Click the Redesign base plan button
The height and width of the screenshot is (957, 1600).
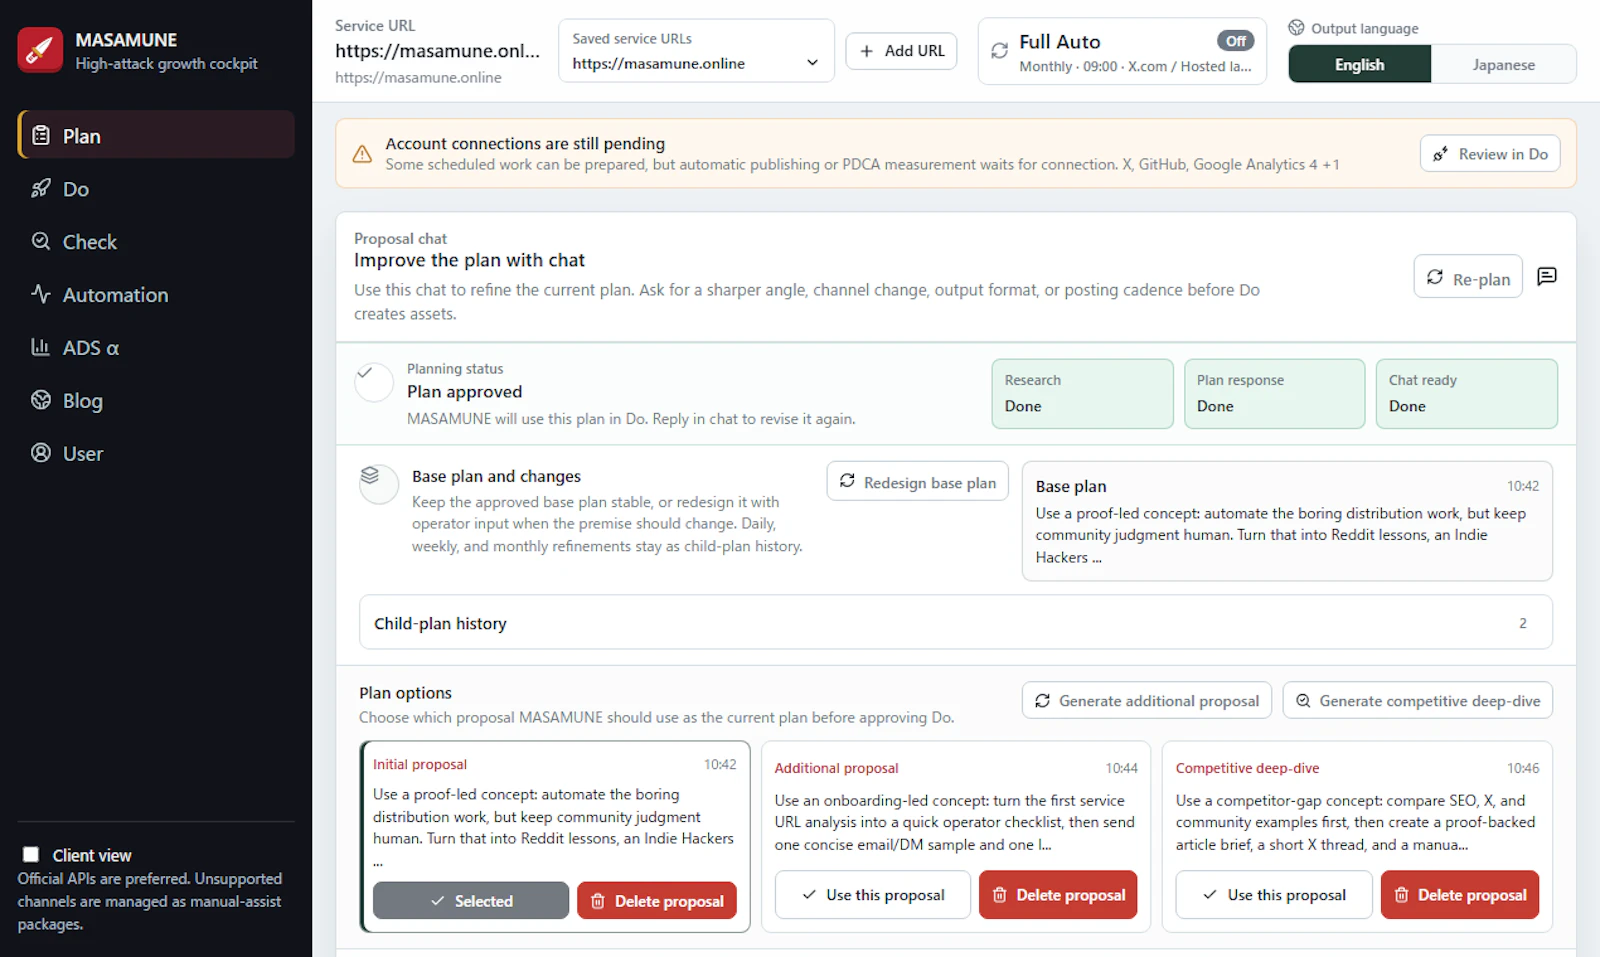(x=917, y=482)
